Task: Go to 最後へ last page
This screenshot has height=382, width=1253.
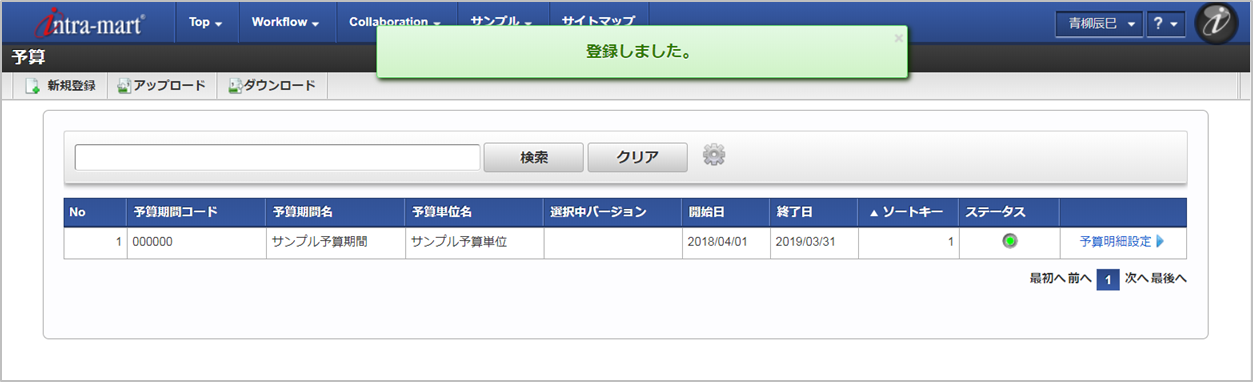Action: coord(1169,279)
